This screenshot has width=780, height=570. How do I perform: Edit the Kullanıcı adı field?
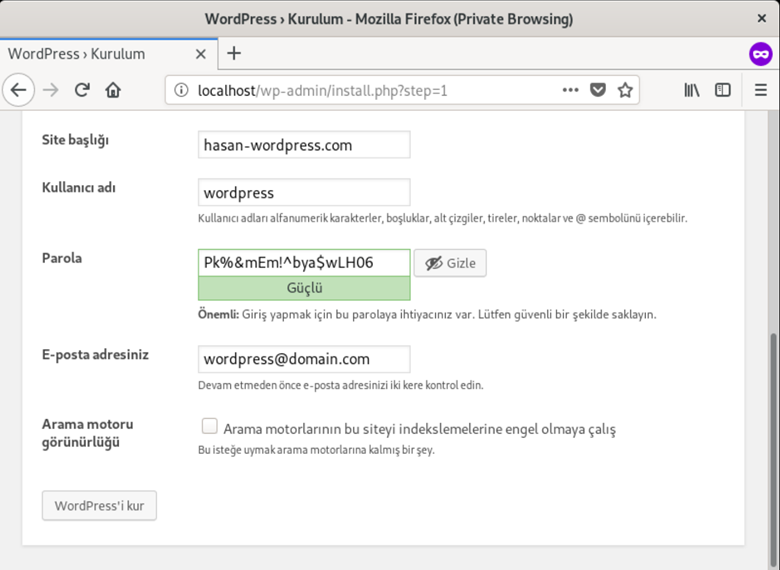point(304,192)
